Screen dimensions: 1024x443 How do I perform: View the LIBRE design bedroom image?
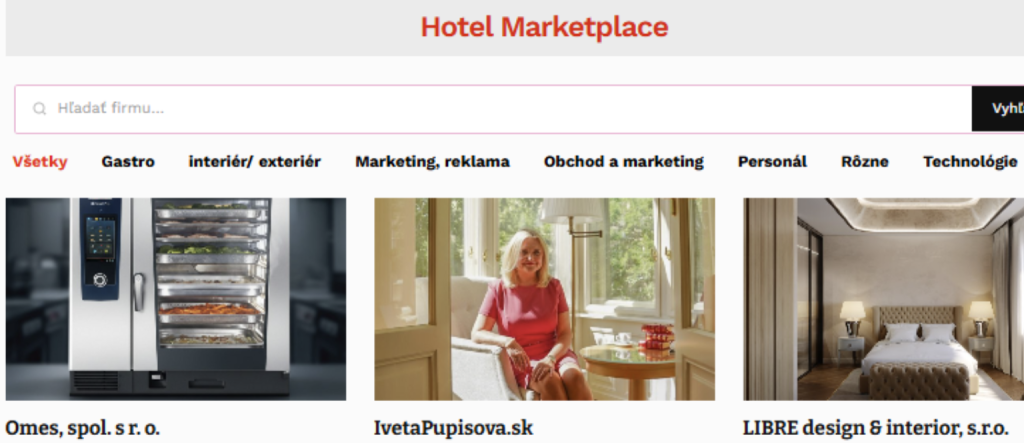point(884,299)
